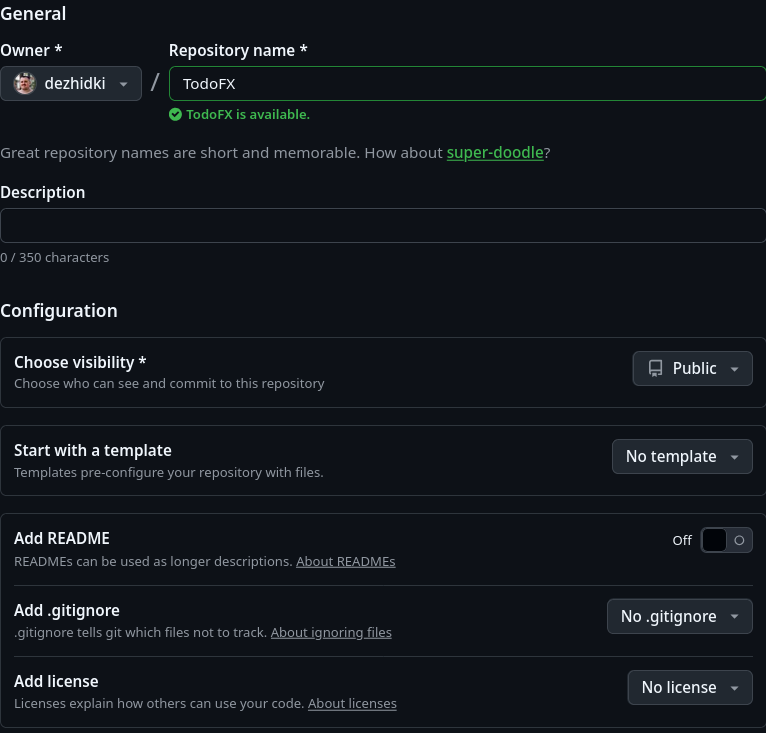Open the About licenses link
This screenshot has width=766, height=733.
(x=352, y=704)
